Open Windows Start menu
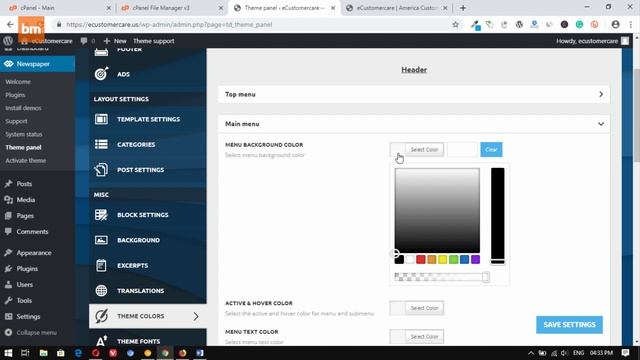 [8, 353]
